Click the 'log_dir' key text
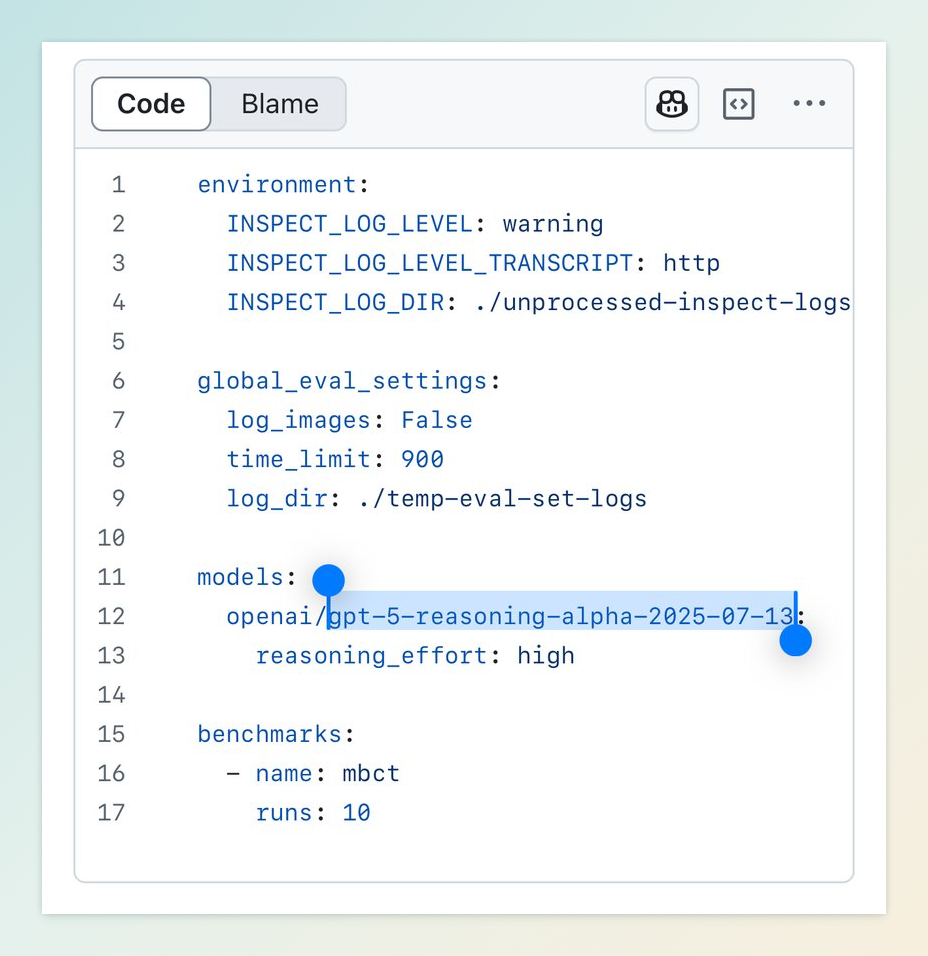Image resolution: width=928 pixels, height=956 pixels. pyautogui.click(x=277, y=499)
